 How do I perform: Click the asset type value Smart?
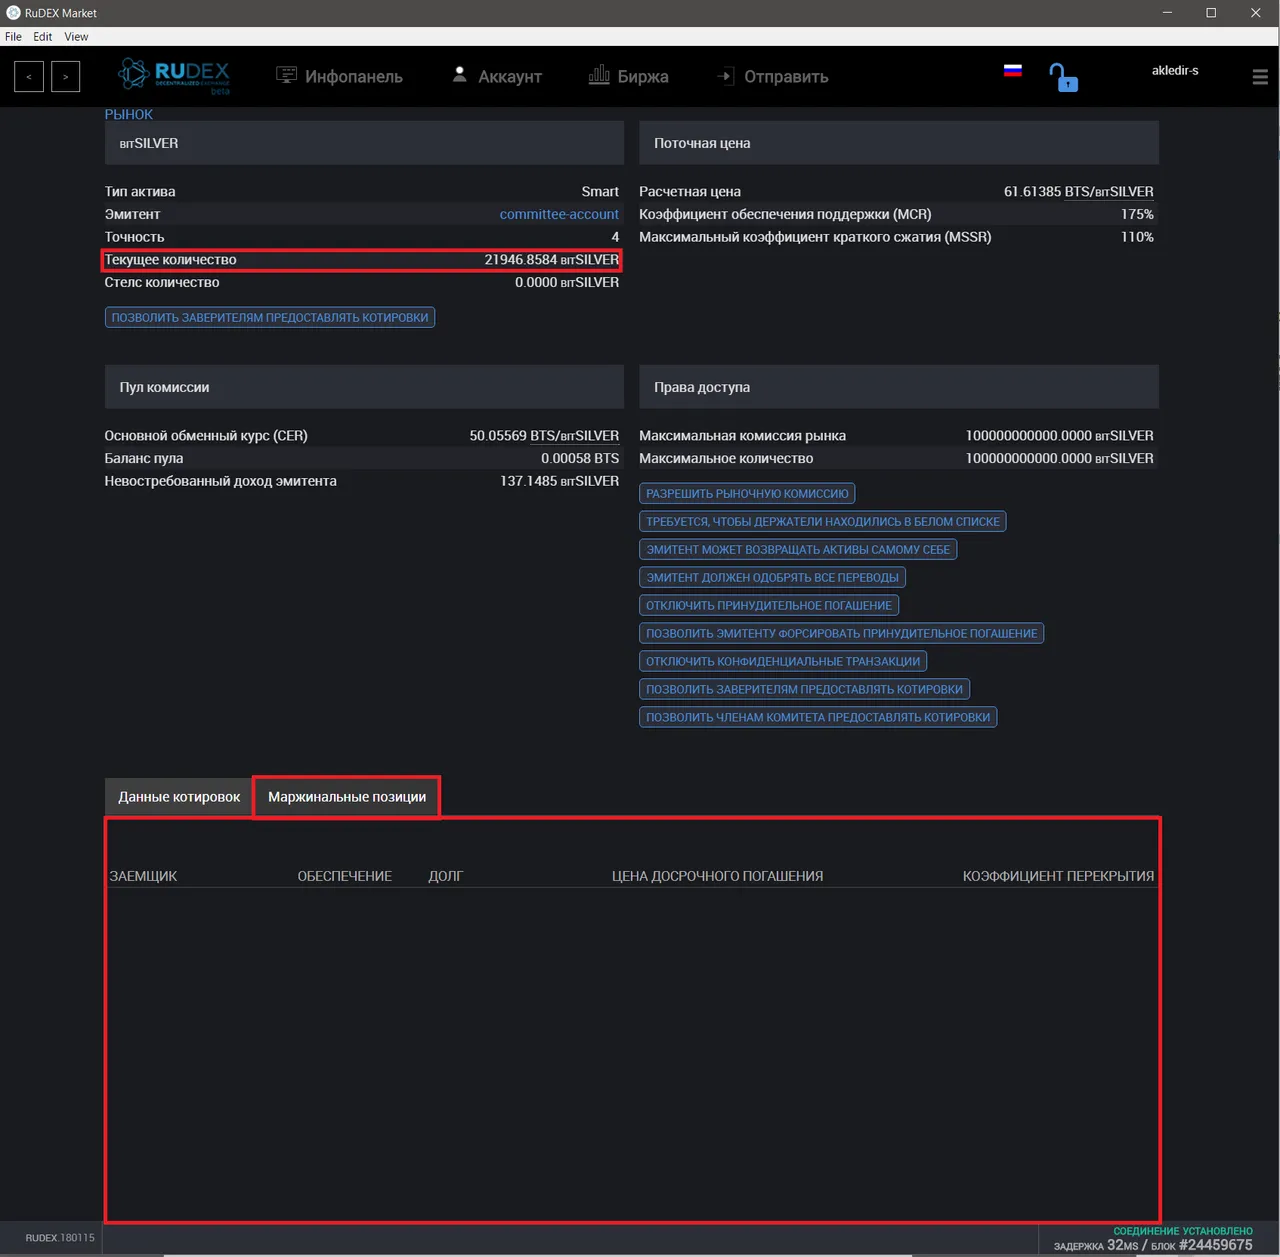click(x=600, y=192)
